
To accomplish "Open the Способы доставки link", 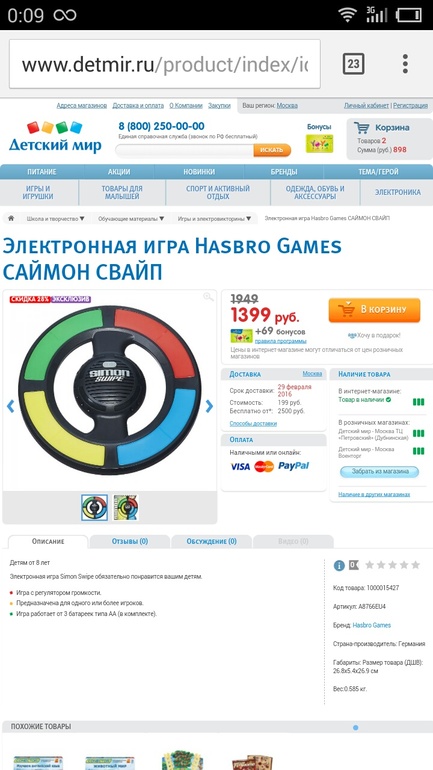I will click(x=253, y=423).
